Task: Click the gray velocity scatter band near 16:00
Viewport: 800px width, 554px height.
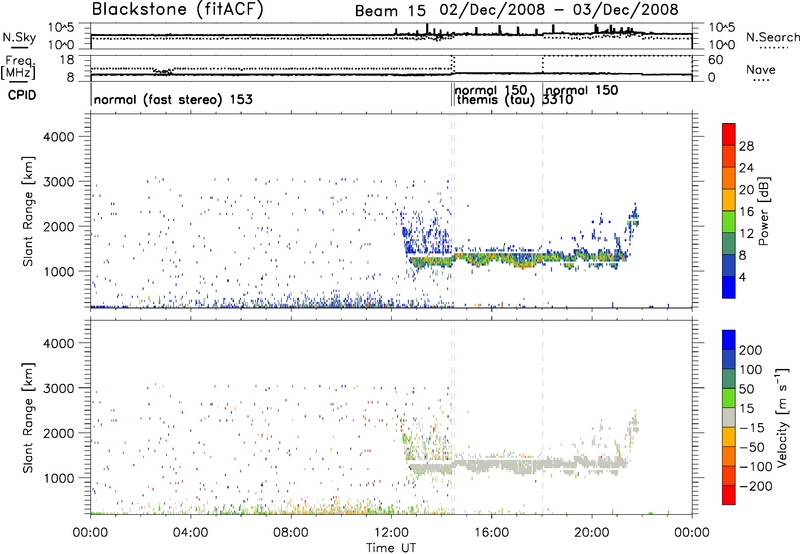Action: [492, 464]
